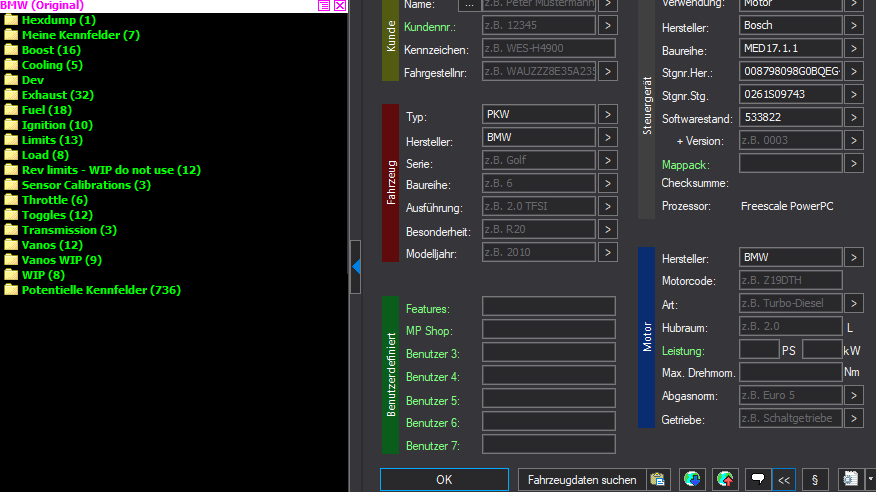The height and width of the screenshot is (492, 876).
Task: Open the Typ PKW selection arrow
Action: coord(607,115)
